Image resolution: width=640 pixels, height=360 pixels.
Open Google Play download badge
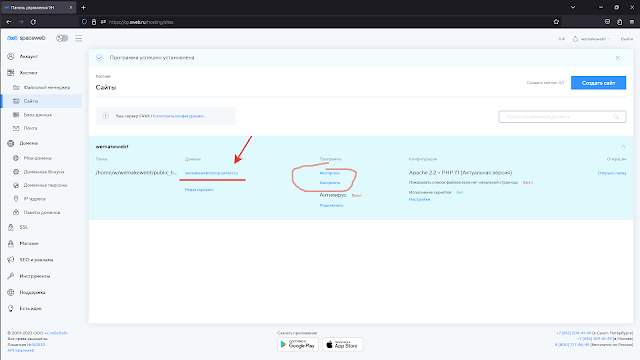pos(298,344)
